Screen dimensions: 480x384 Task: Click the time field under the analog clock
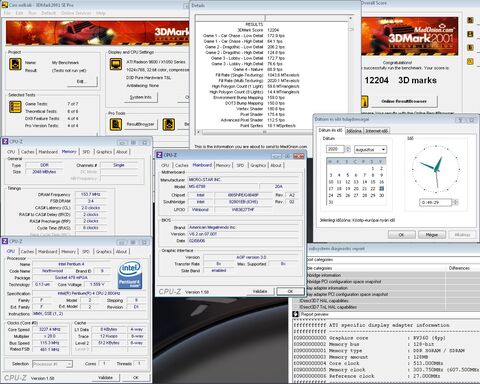pyautogui.click(x=435, y=202)
